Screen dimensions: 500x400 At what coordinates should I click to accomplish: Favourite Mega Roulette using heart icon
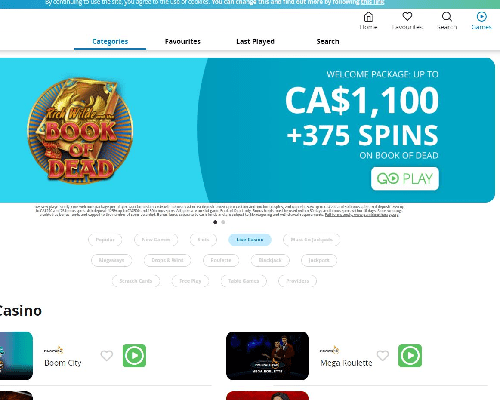coord(383,356)
